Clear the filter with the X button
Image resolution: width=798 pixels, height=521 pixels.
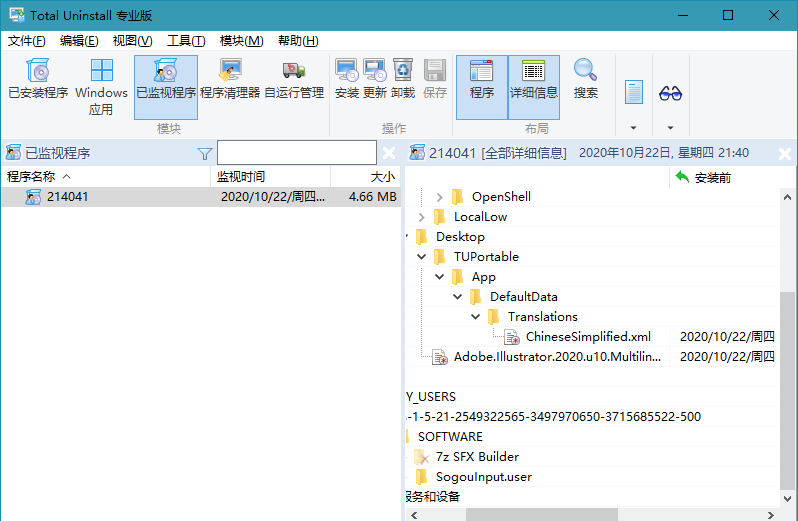(389, 153)
